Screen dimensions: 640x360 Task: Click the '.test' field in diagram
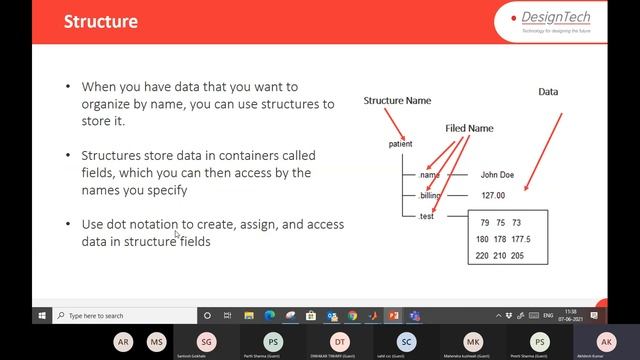(426, 216)
